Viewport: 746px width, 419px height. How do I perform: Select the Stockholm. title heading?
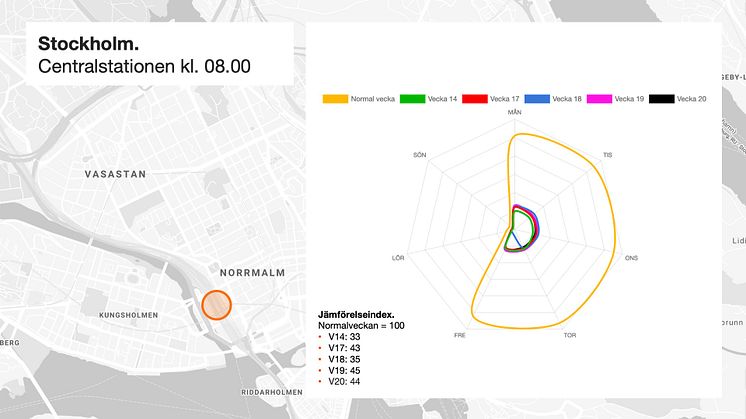pos(88,44)
